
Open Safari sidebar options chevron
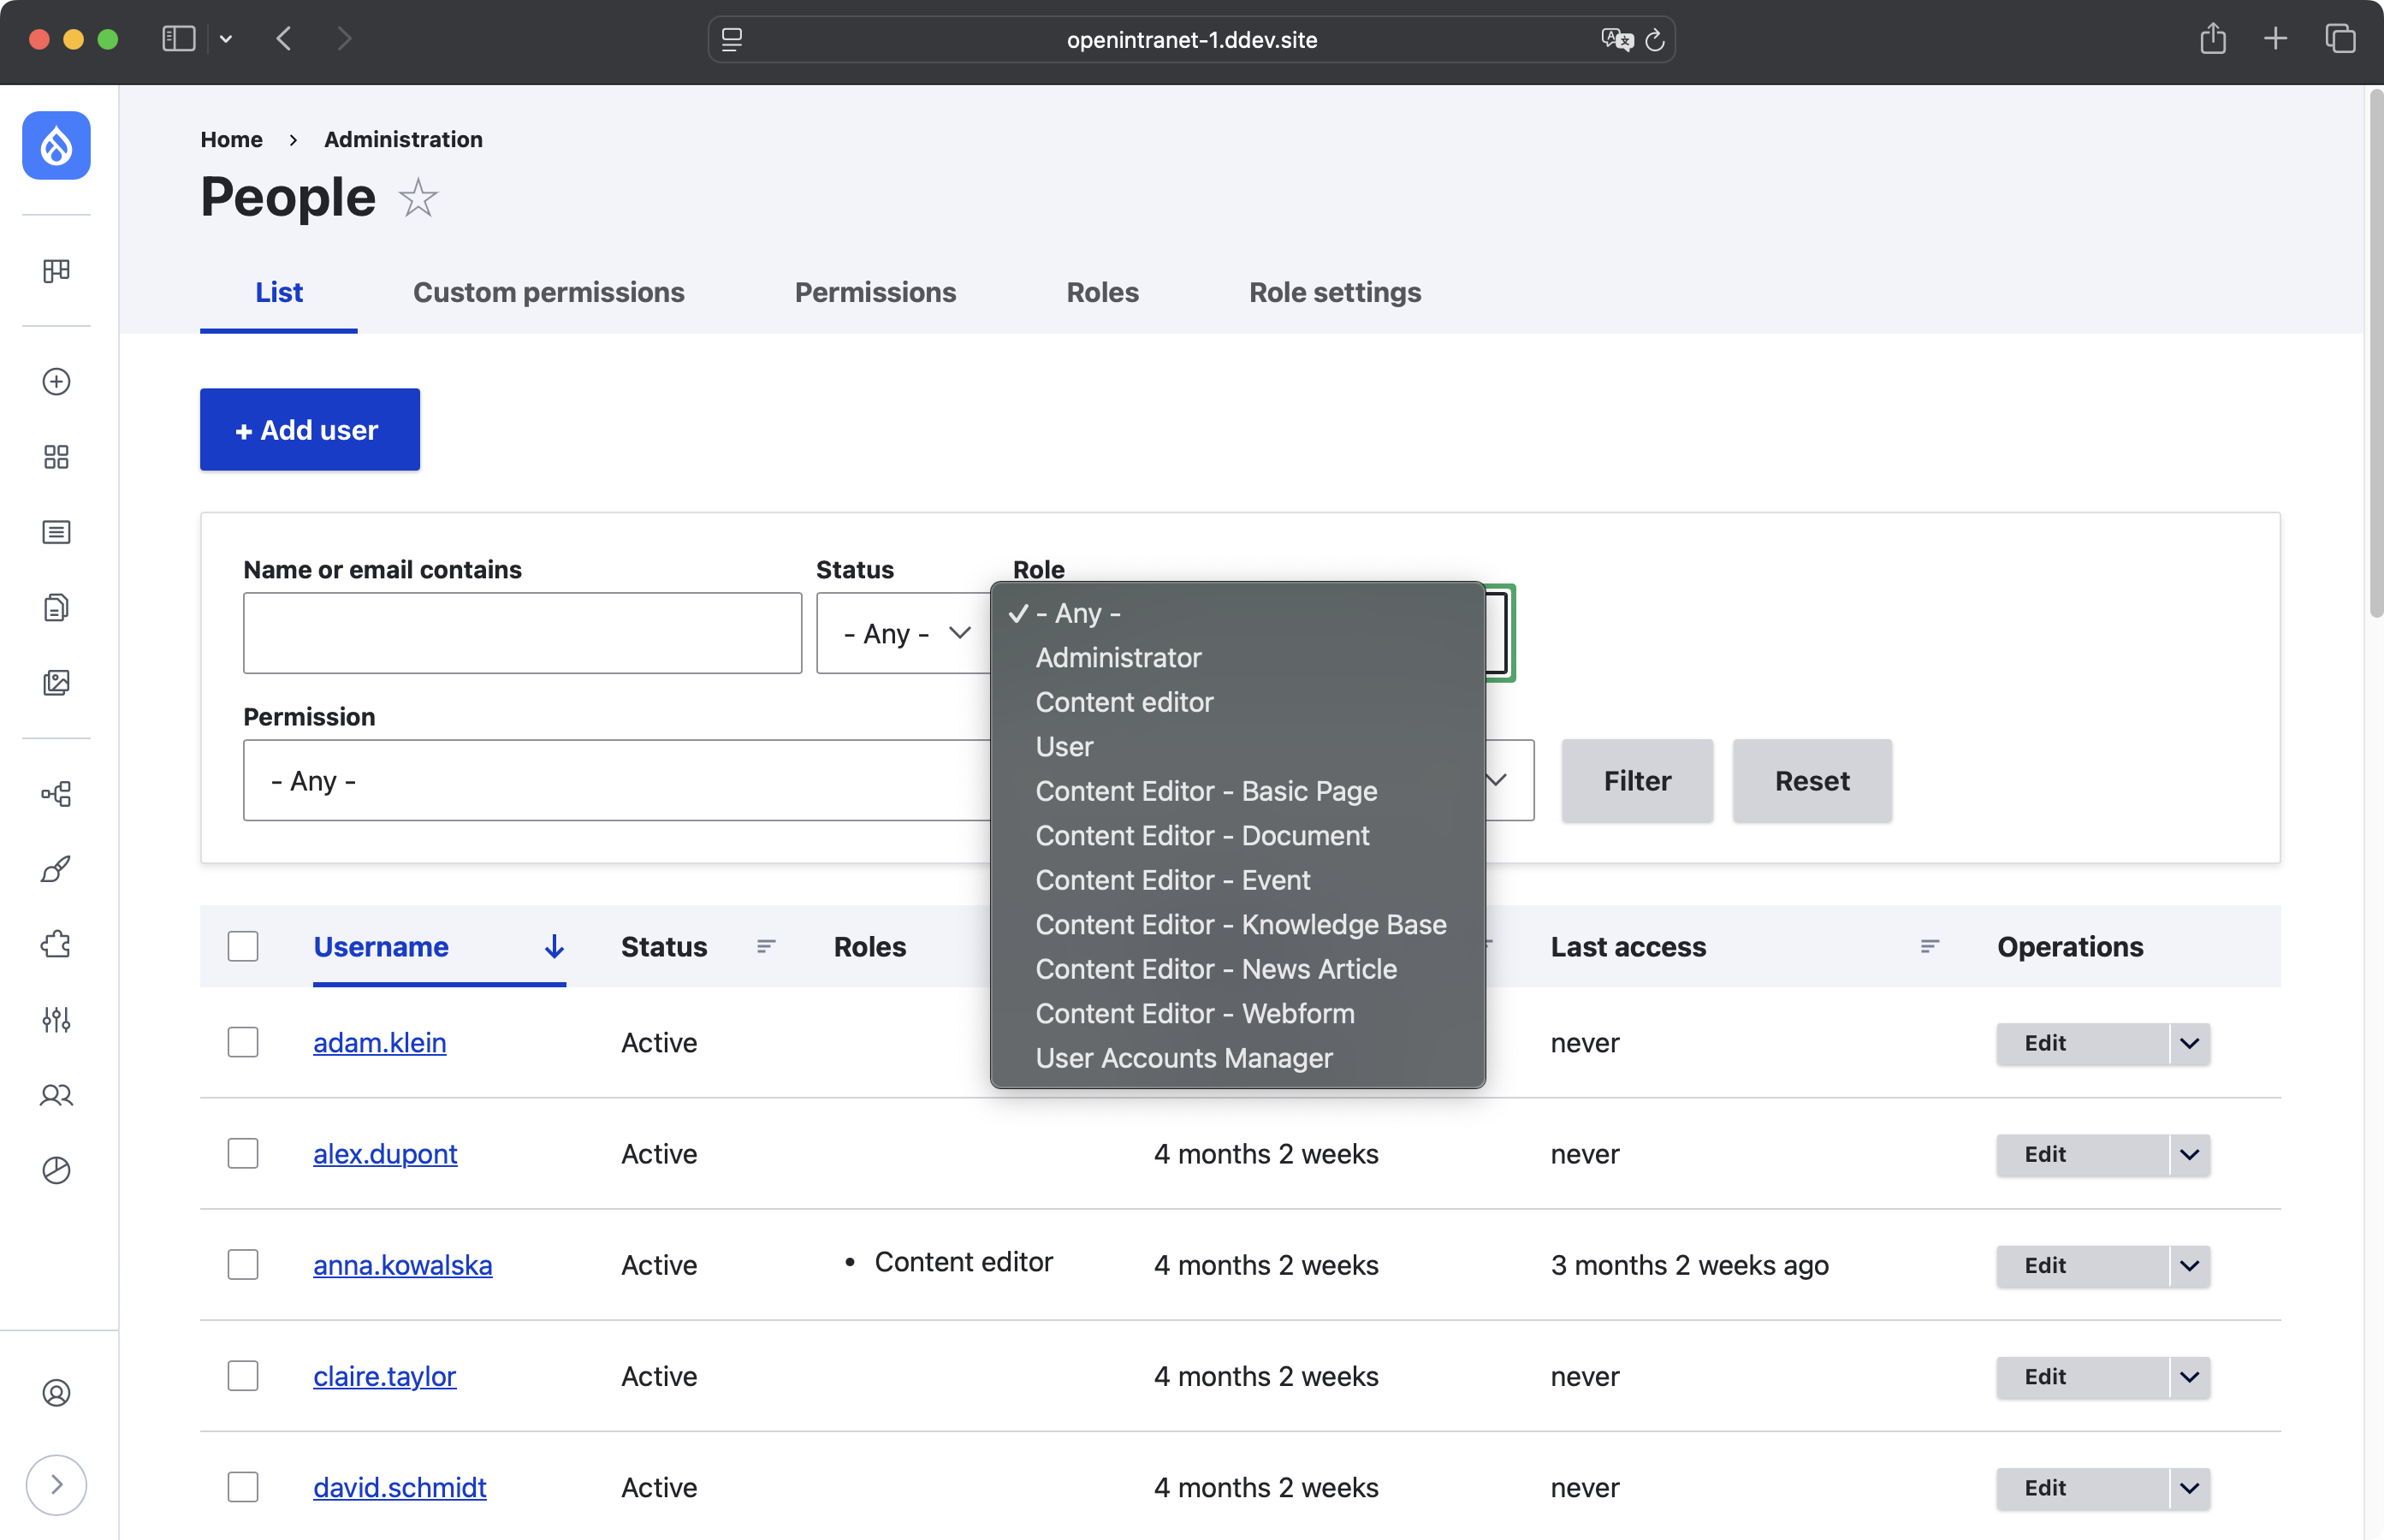click(226, 39)
